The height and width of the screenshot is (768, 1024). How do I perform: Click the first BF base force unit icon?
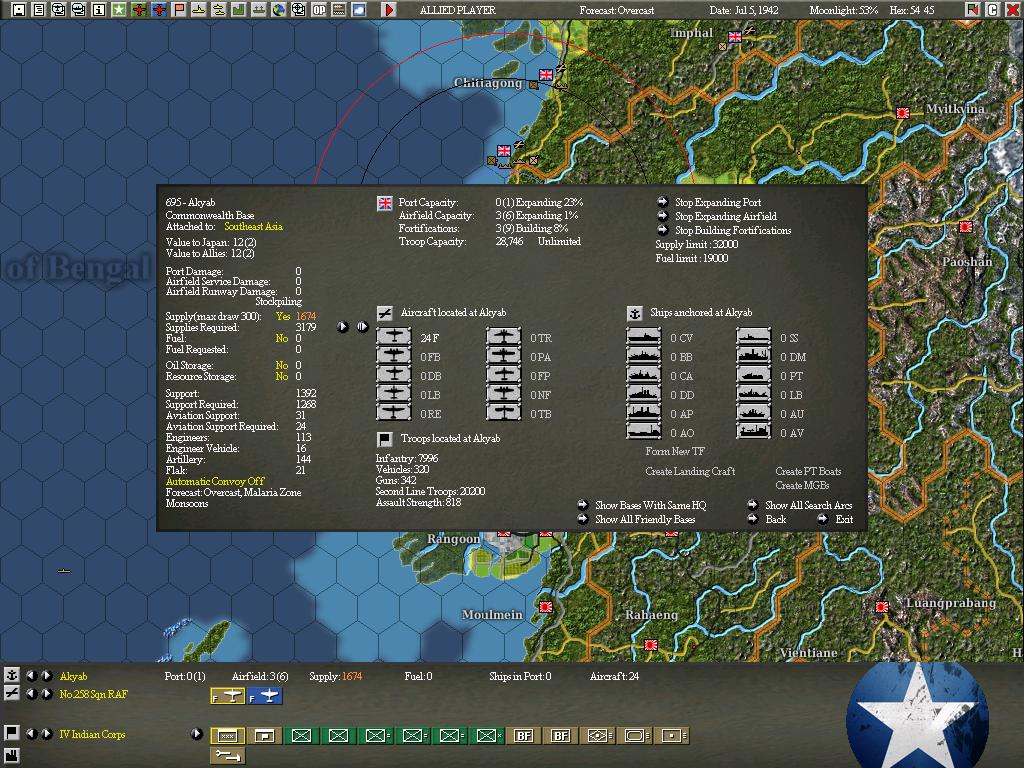click(x=524, y=736)
